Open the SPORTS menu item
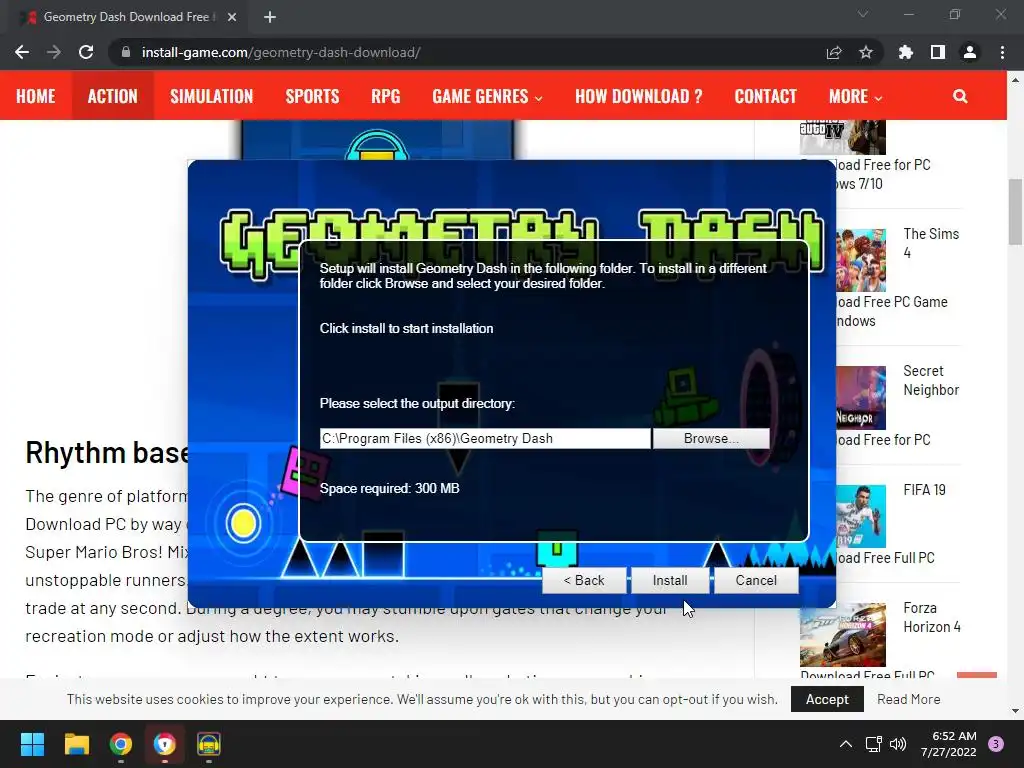Viewport: 1024px width, 768px height. point(312,96)
